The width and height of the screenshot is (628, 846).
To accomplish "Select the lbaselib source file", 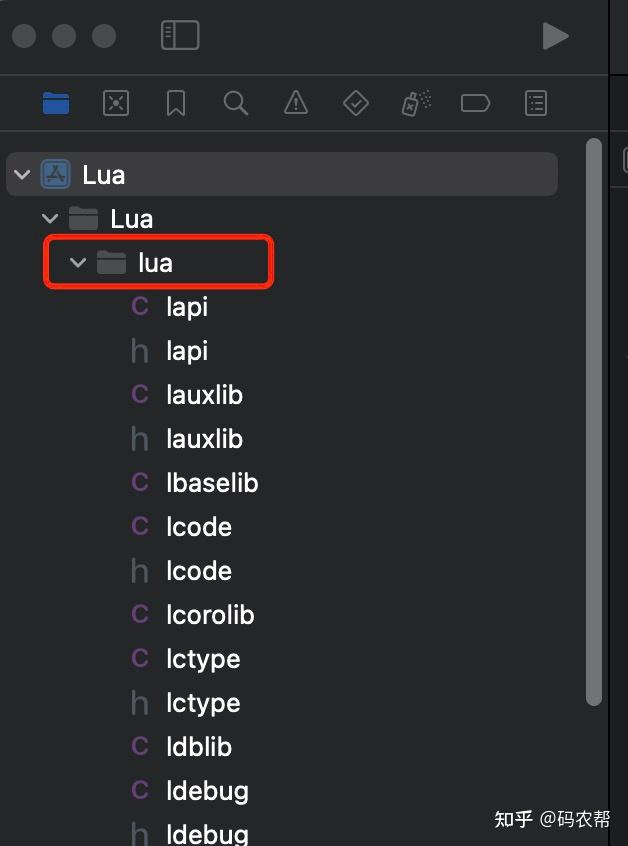I will pyautogui.click(x=212, y=483).
